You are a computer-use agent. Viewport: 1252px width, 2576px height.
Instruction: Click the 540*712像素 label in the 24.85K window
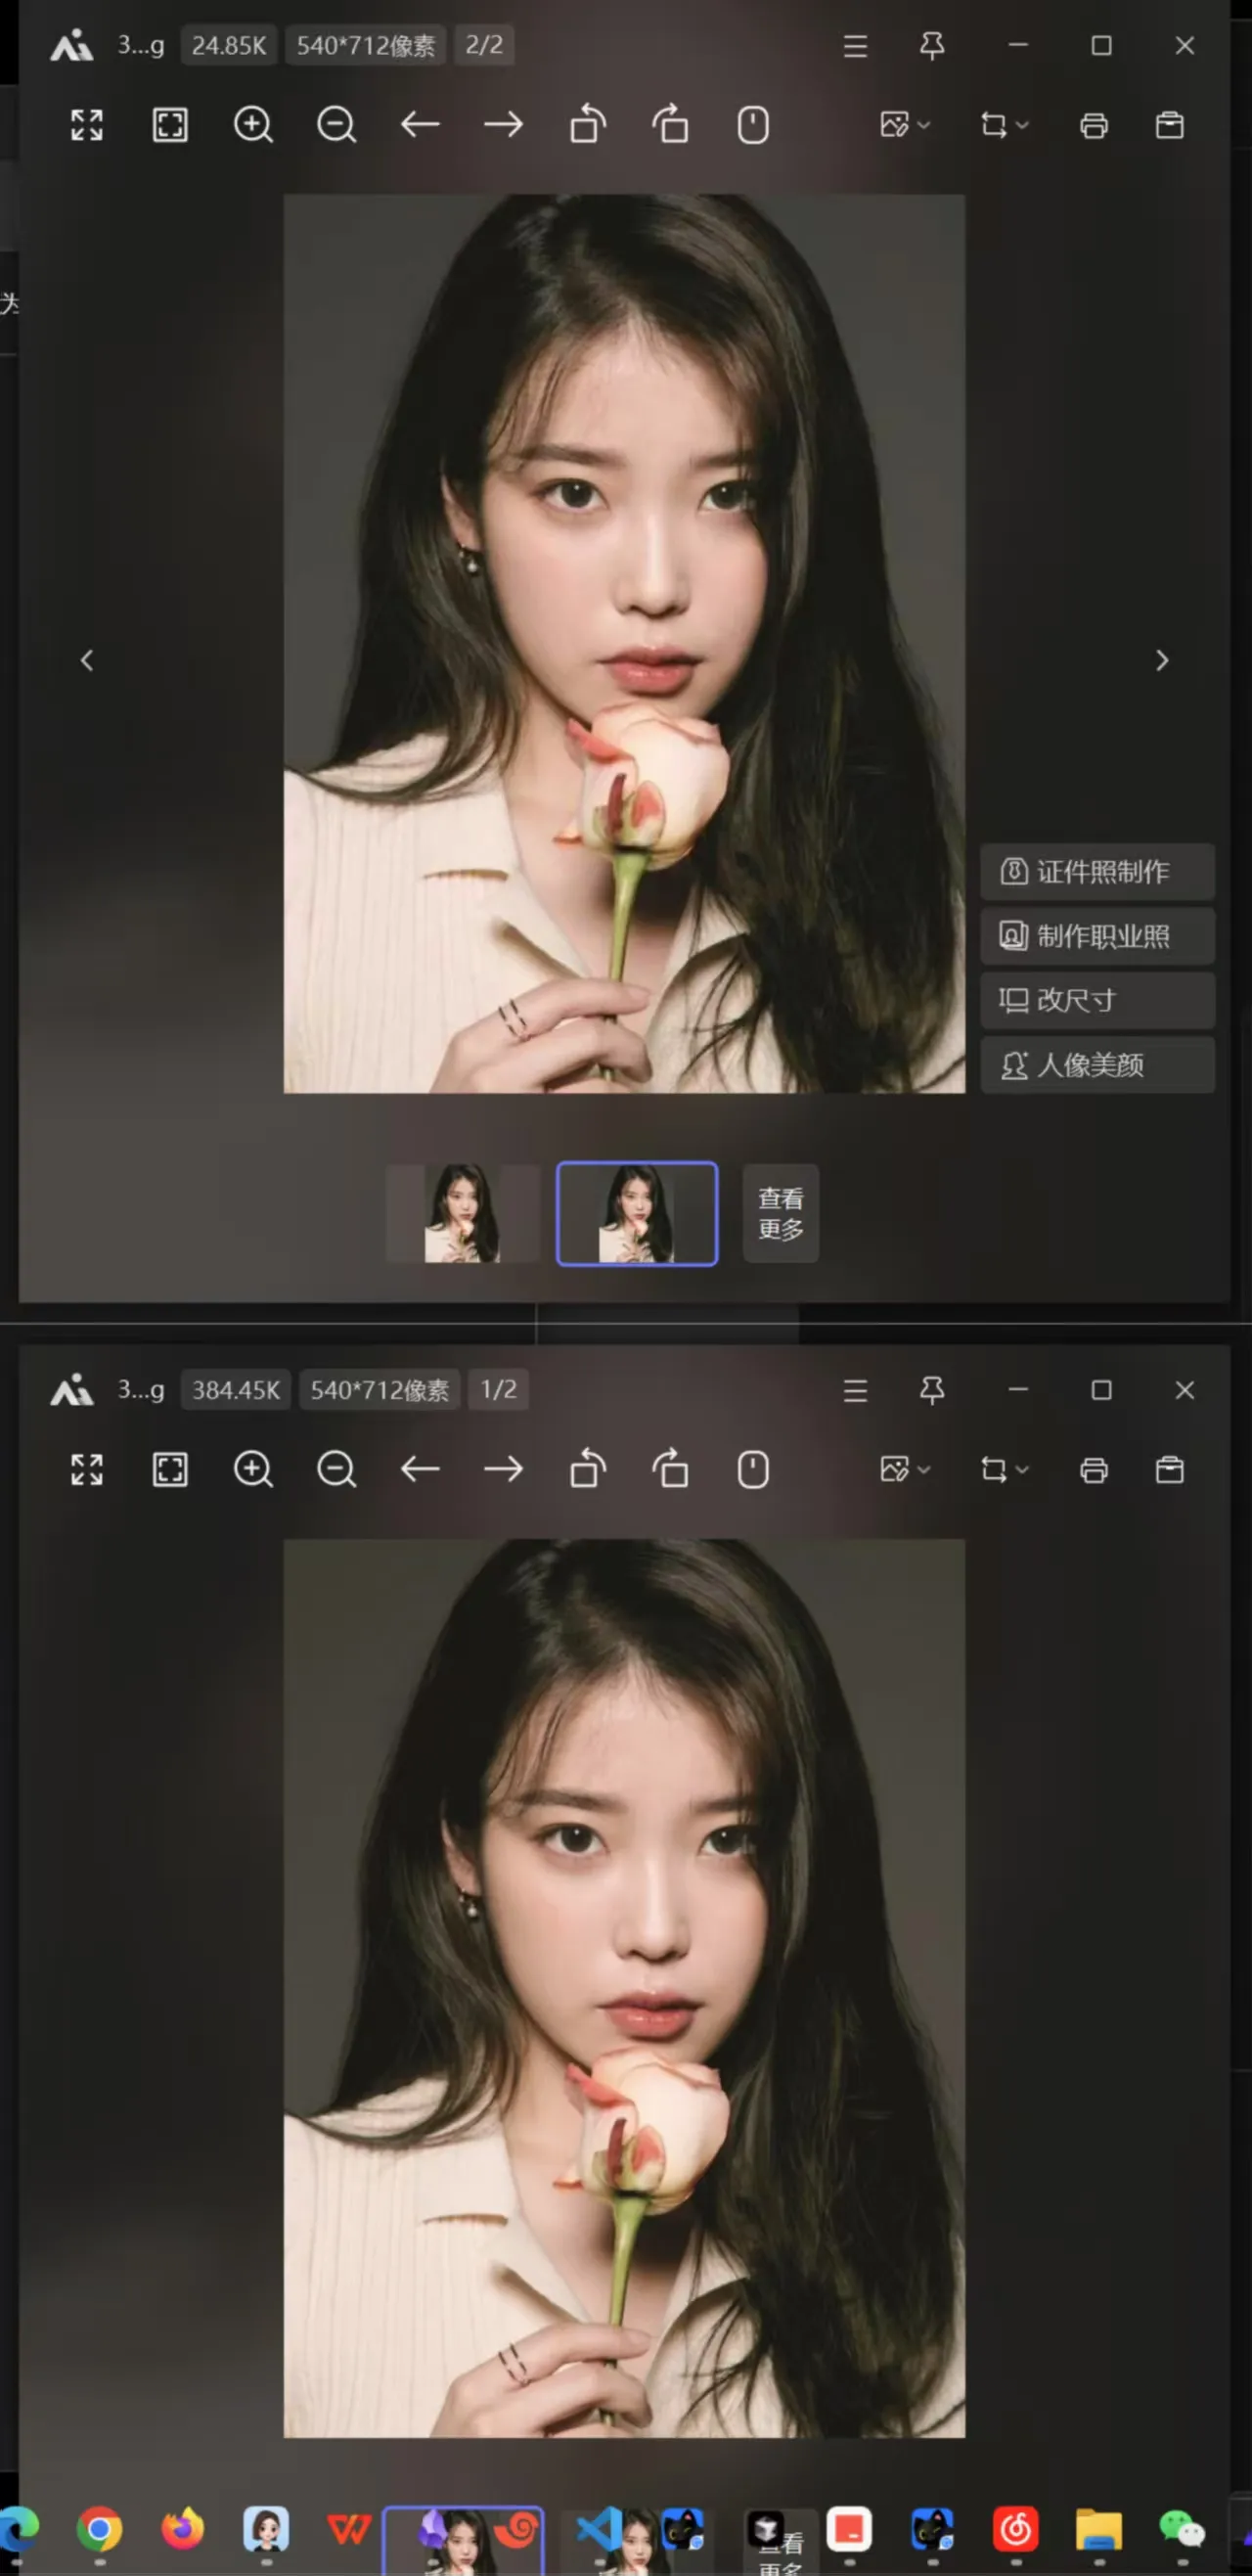(x=366, y=46)
